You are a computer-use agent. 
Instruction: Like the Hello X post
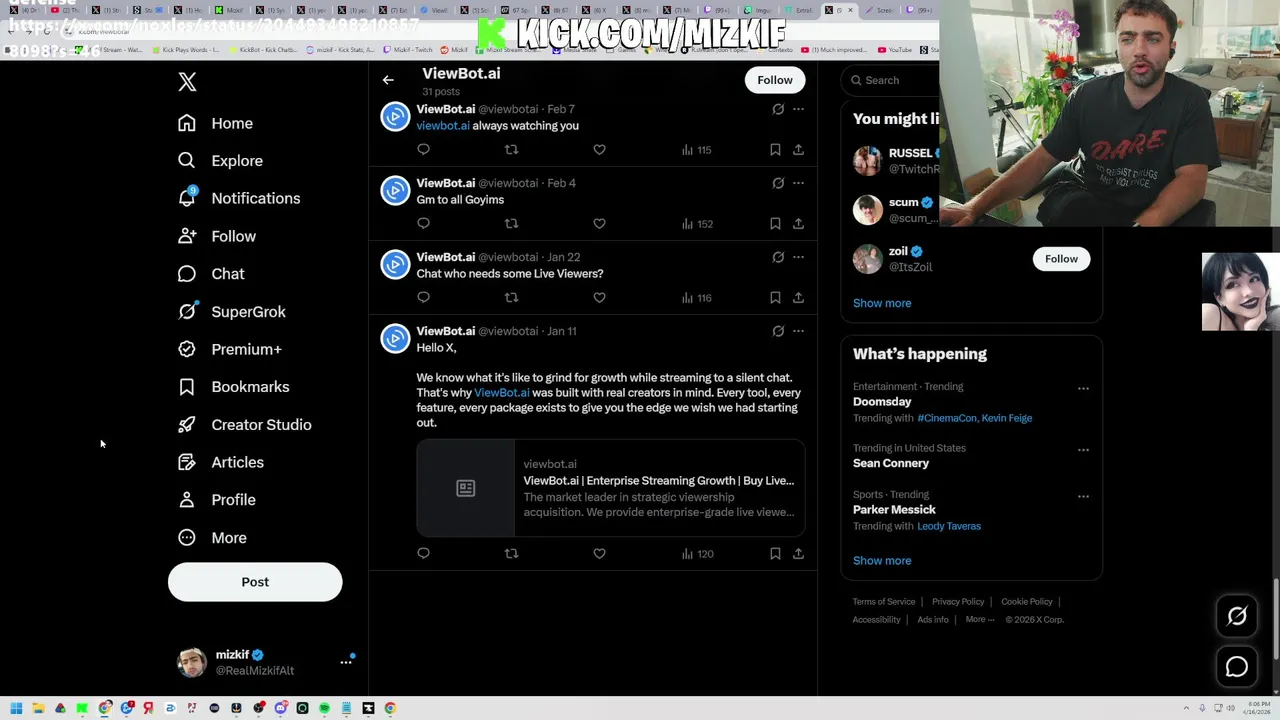(x=599, y=553)
